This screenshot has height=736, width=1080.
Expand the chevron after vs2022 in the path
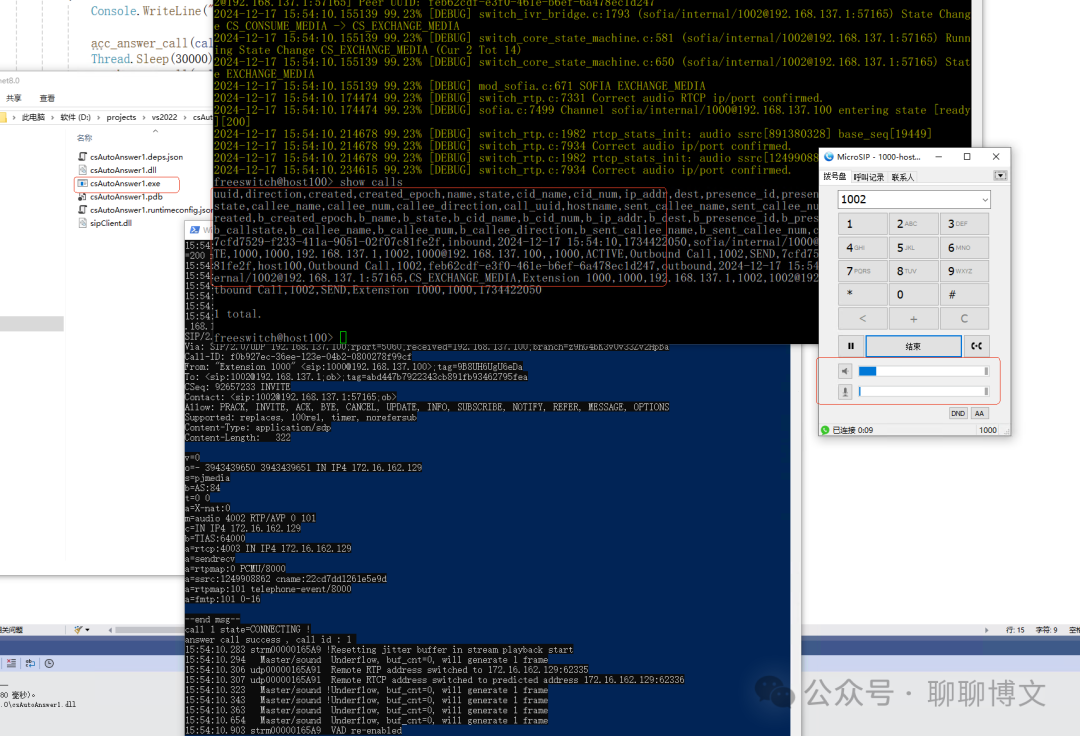pos(185,118)
